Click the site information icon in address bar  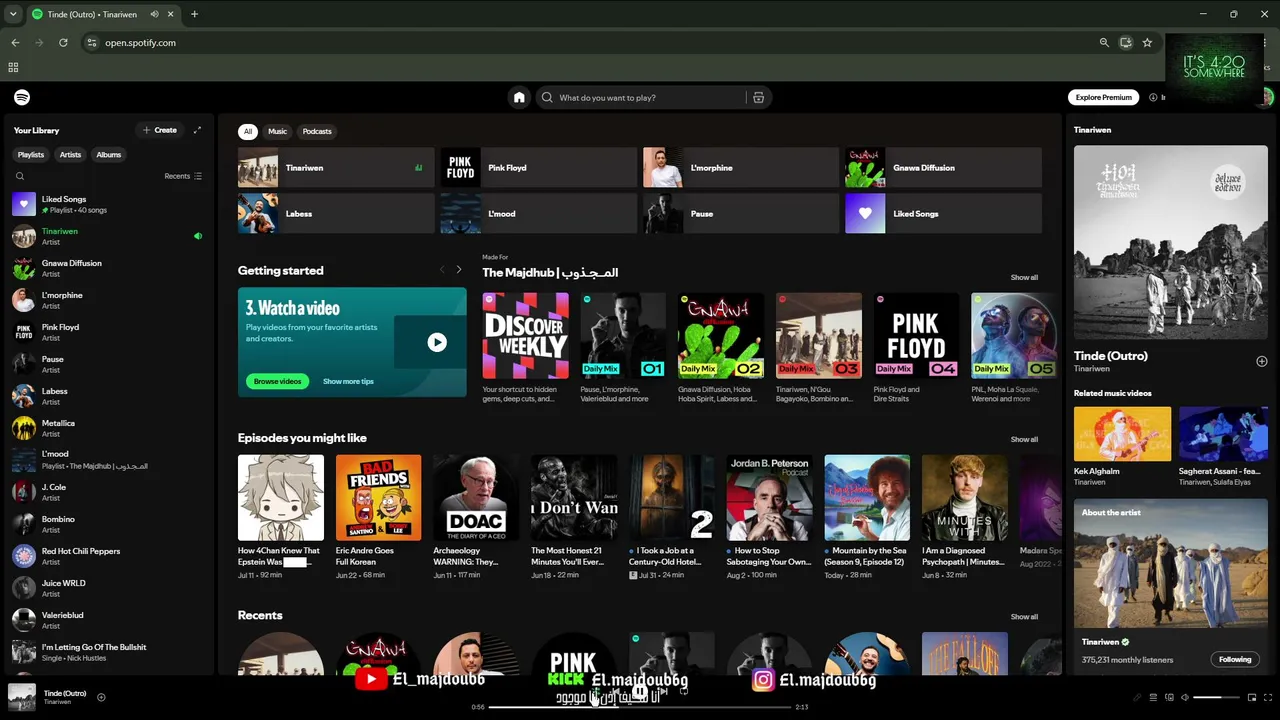pyautogui.click(x=92, y=43)
